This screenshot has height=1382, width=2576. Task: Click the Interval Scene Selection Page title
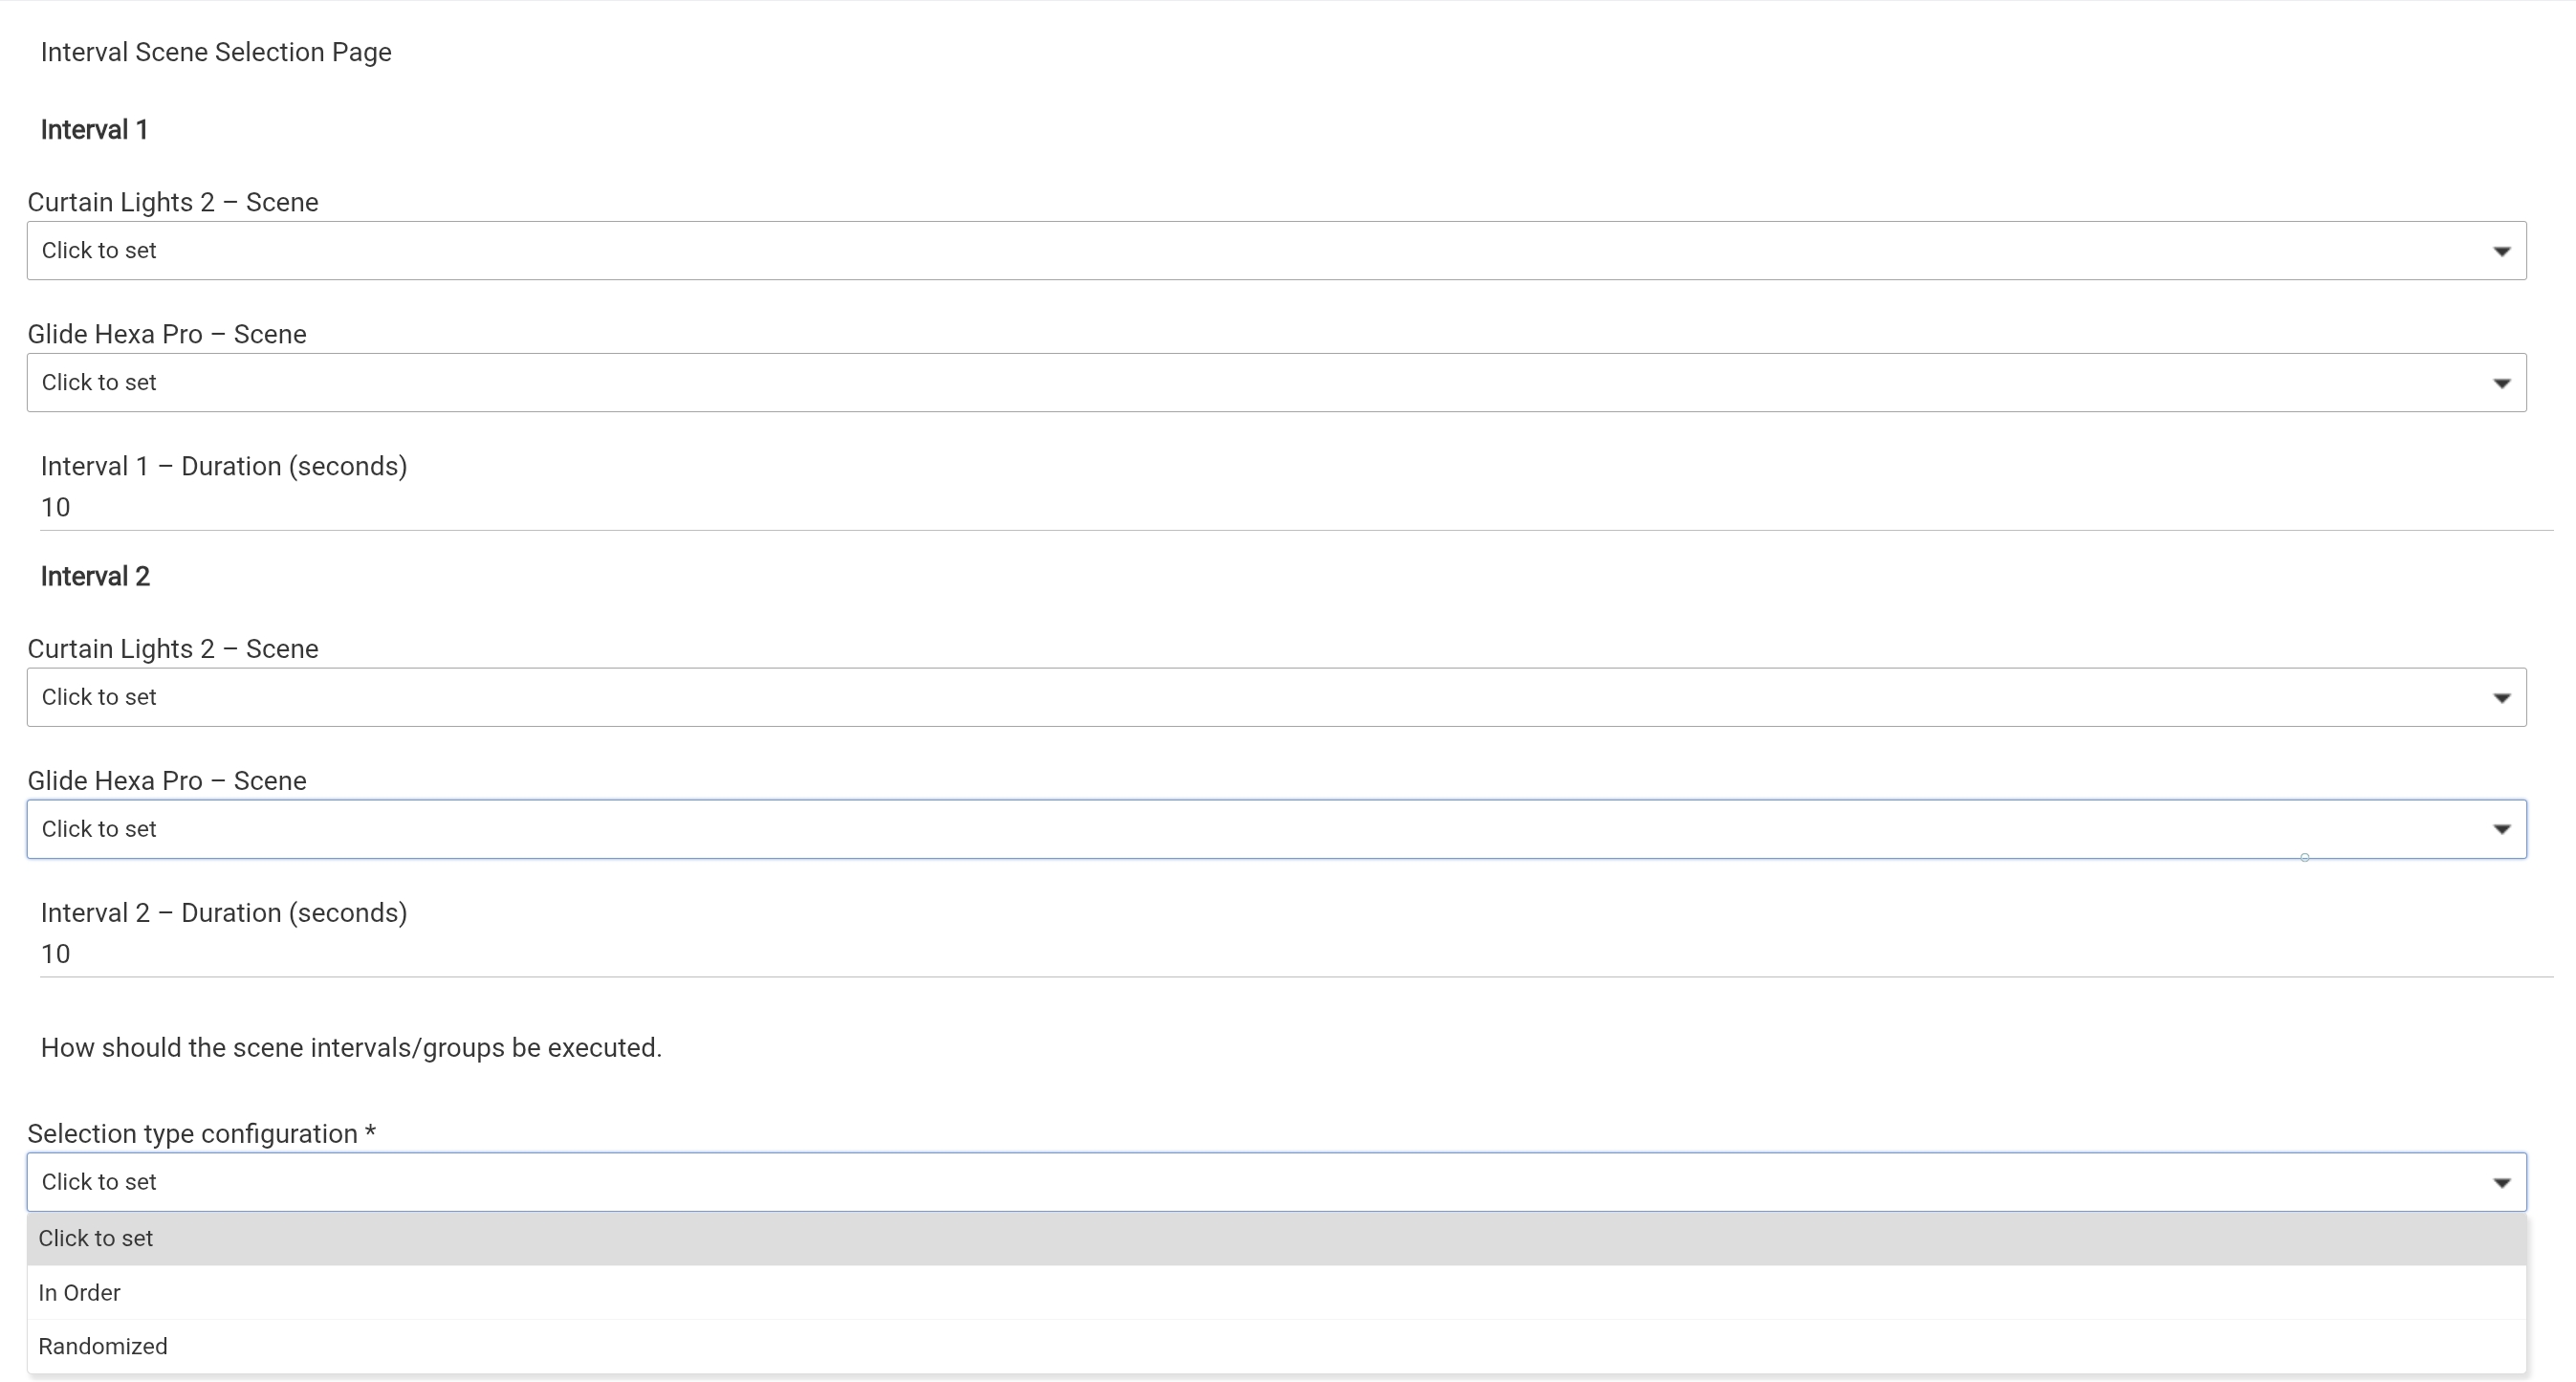216,52
